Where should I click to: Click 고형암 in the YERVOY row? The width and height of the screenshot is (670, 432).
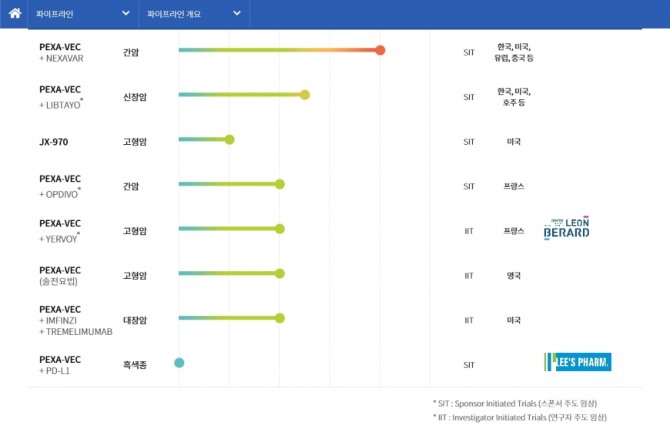(135, 231)
